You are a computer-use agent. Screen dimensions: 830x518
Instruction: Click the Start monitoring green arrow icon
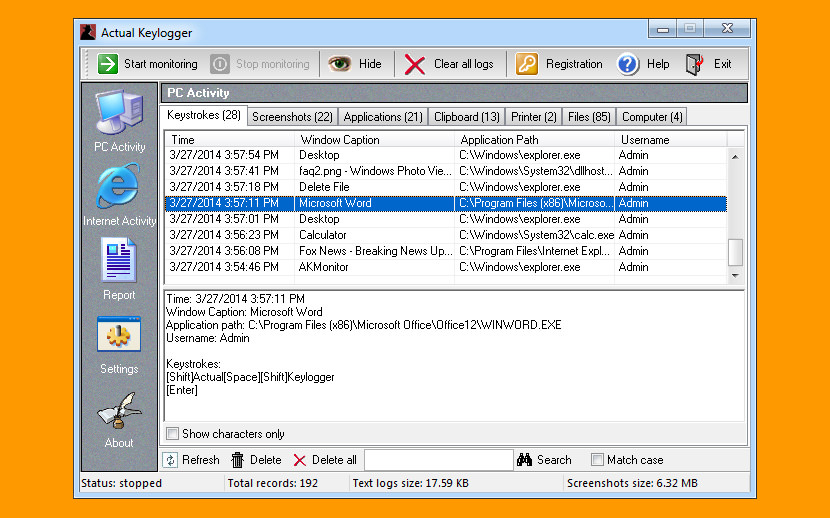[107, 64]
